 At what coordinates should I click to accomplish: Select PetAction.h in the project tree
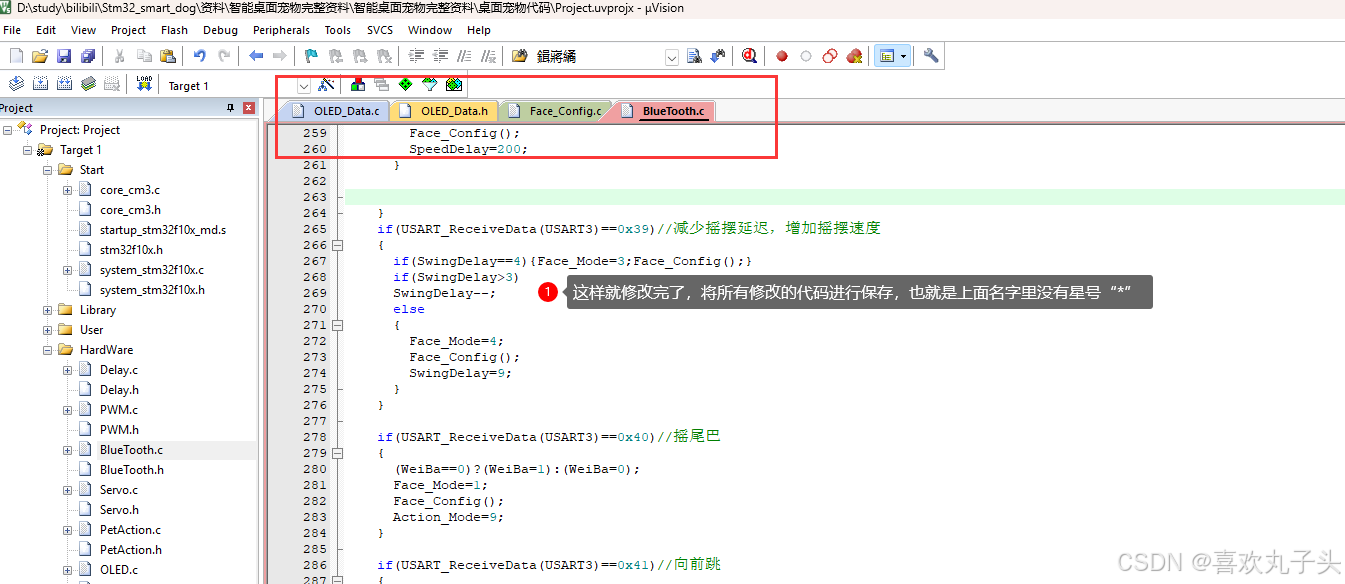click(131, 550)
